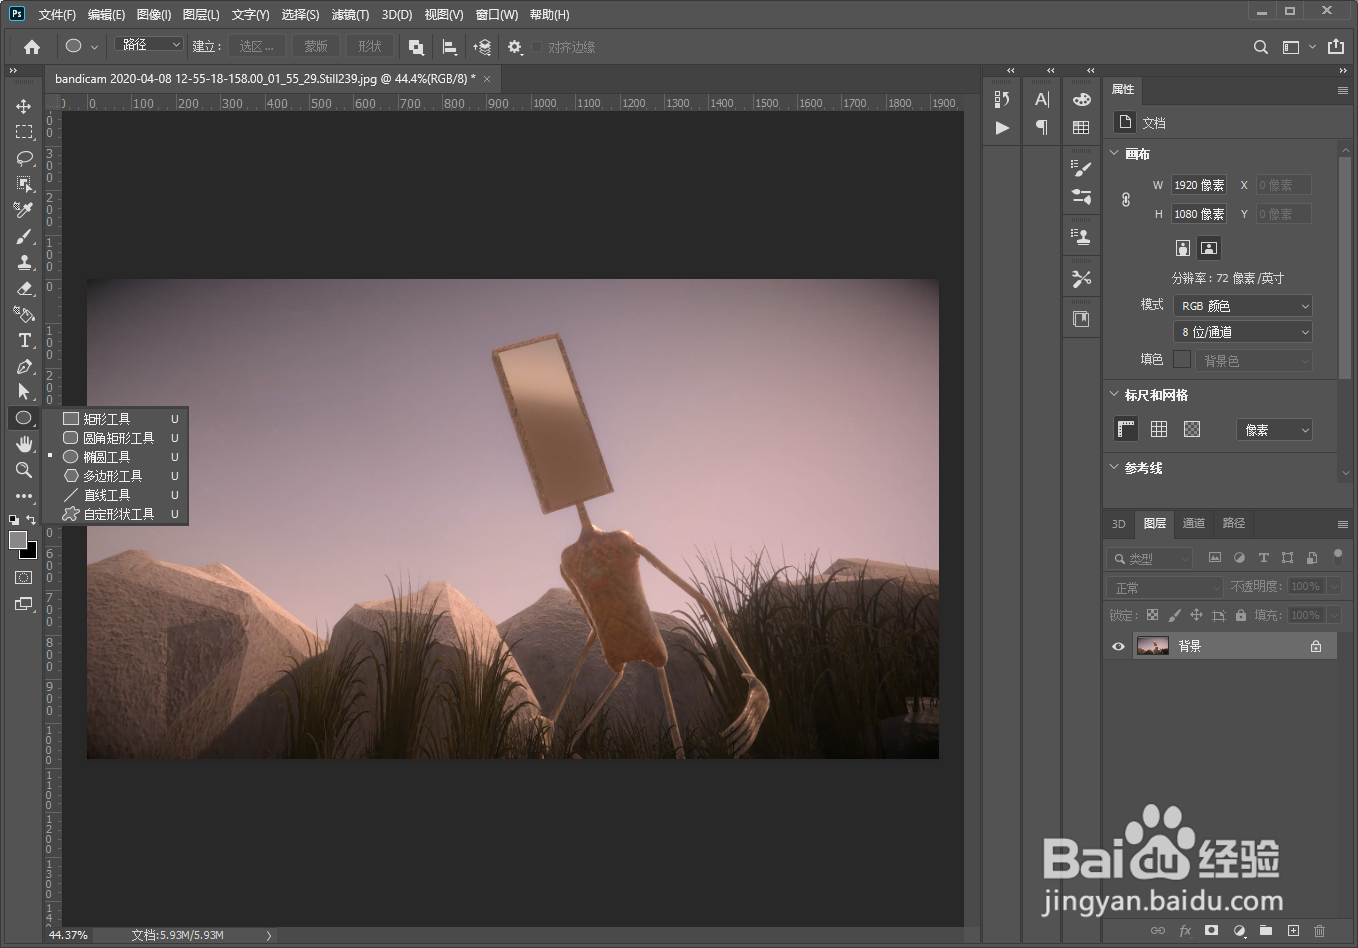
Task: Toggle layer filter on/off switch
Action: 1338,556
